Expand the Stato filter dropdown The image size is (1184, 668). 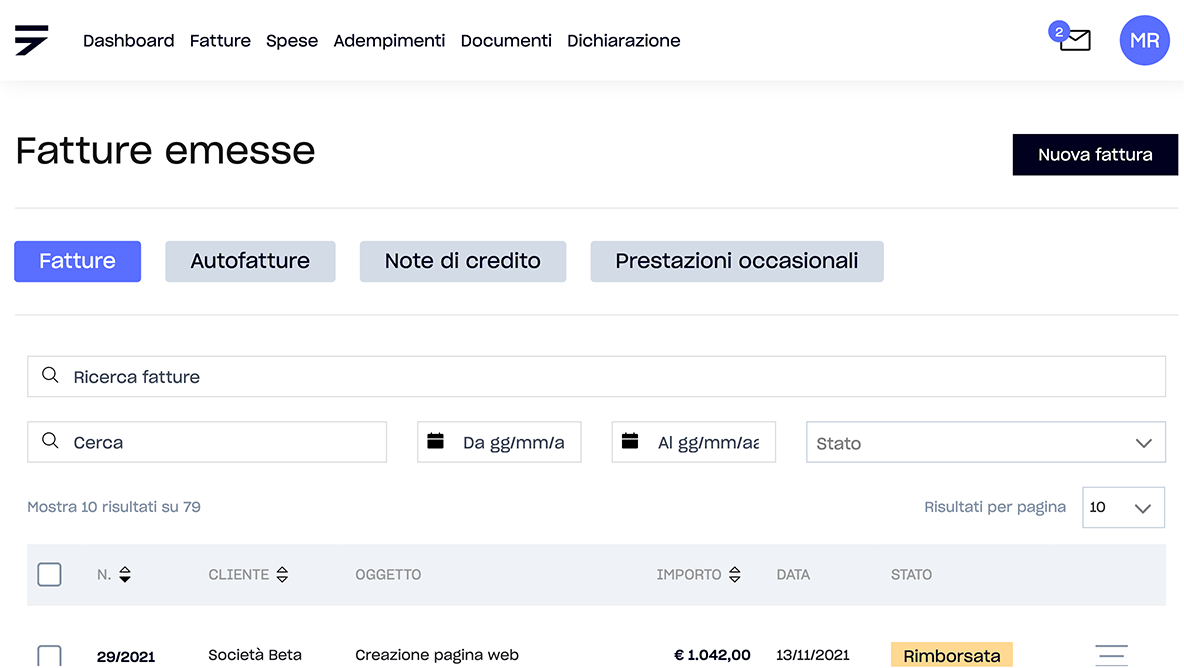pyautogui.click(x=985, y=443)
